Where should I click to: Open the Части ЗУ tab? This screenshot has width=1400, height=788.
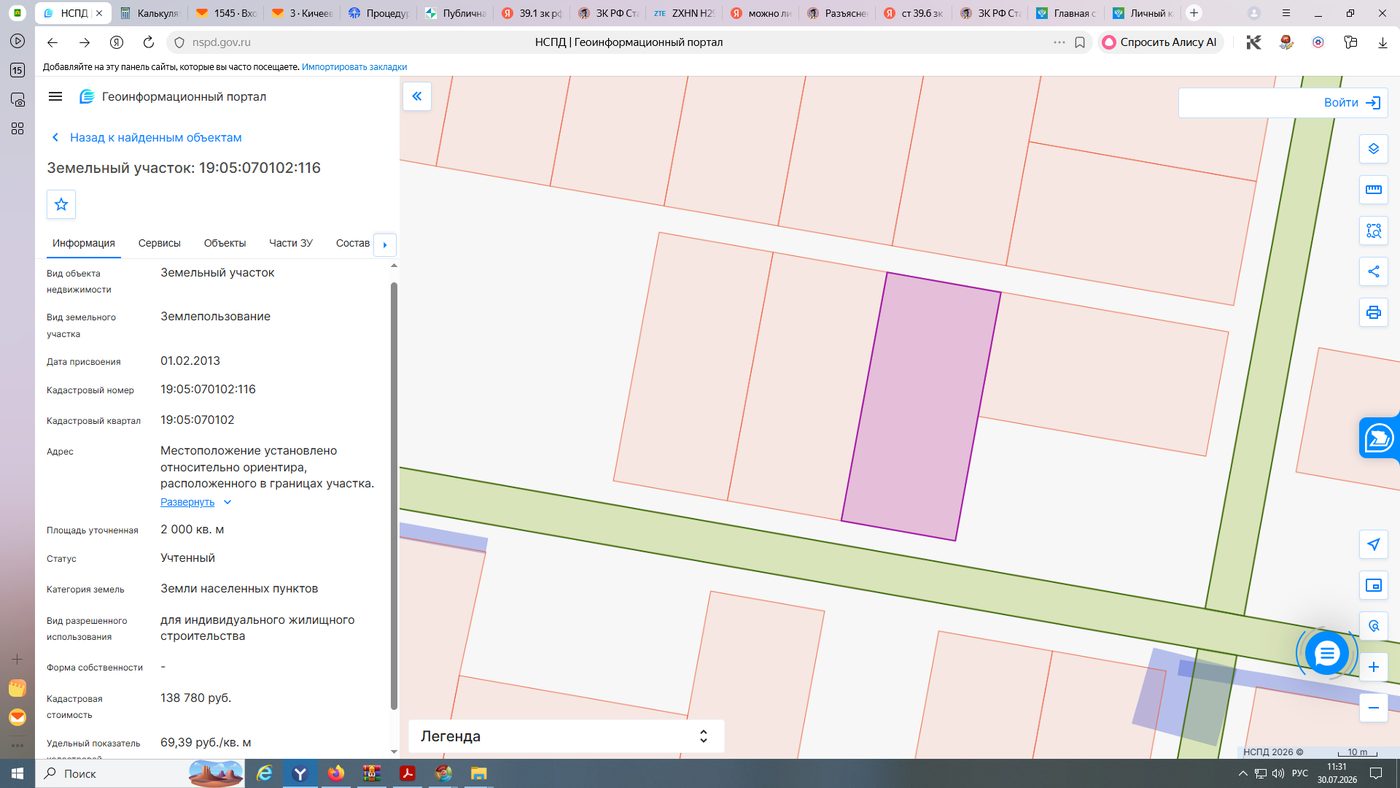coord(291,243)
